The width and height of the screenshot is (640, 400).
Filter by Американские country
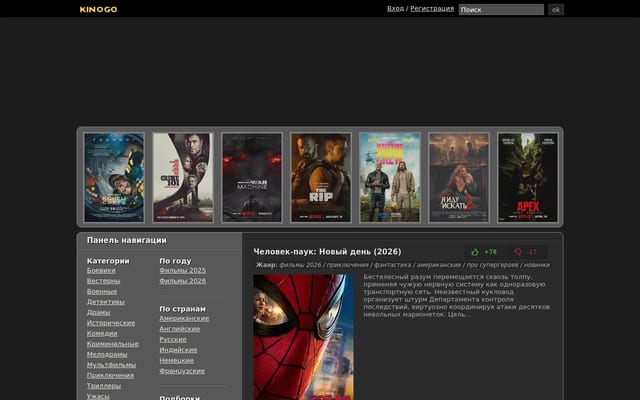(184, 318)
